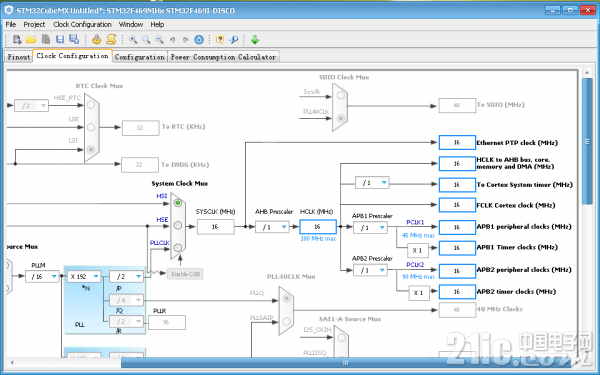600x375 pixels.
Task: Select PLLCLK in the System Clock Mux
Action: tap(178, 248)
